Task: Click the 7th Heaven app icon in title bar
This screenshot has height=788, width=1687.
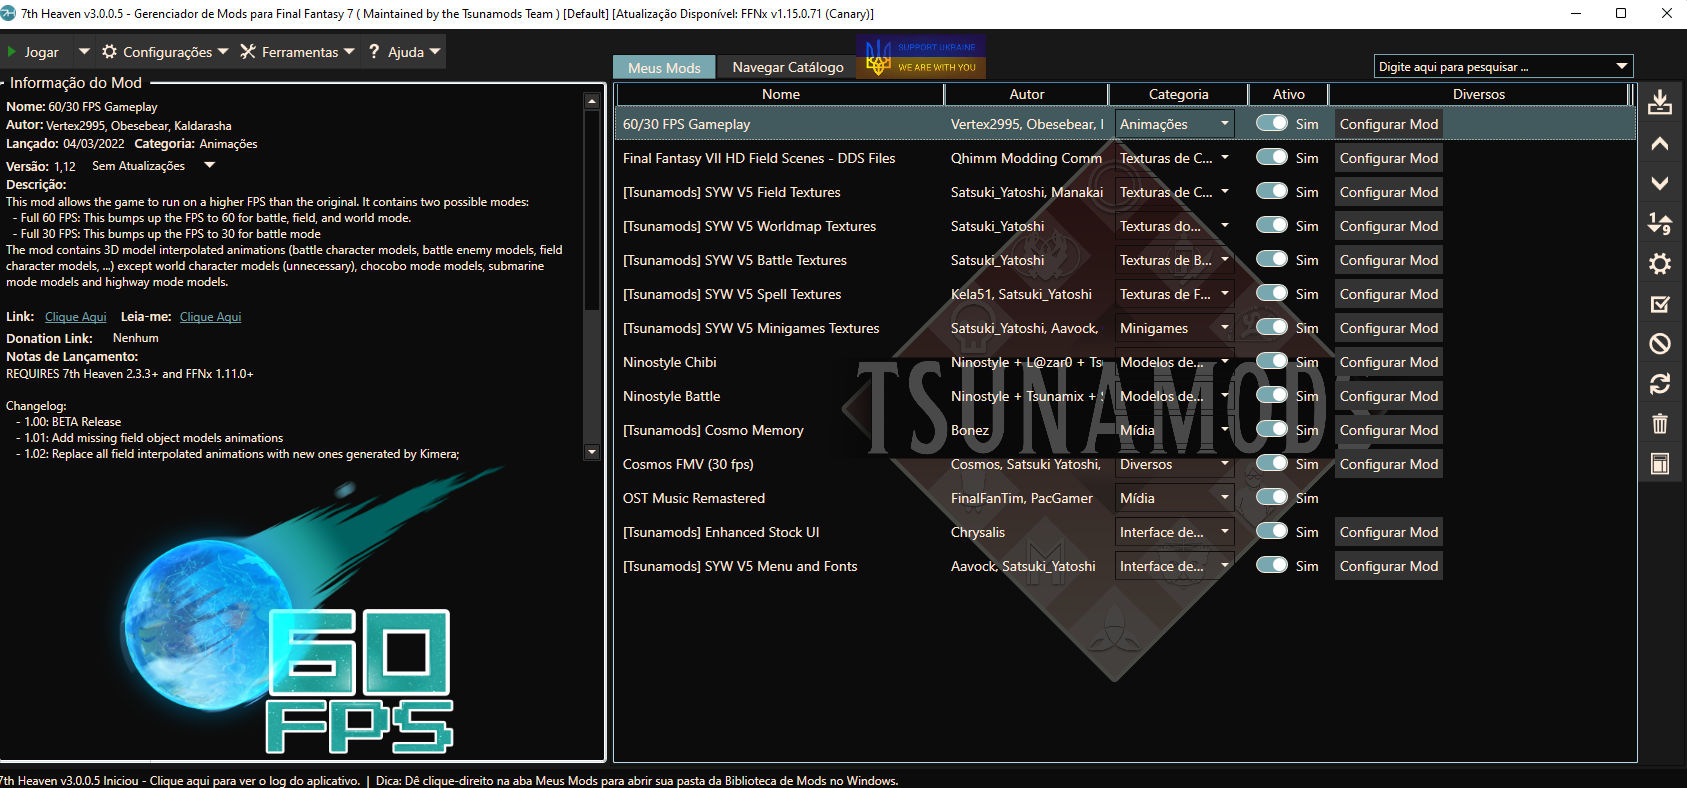Action: pos(9,13)
